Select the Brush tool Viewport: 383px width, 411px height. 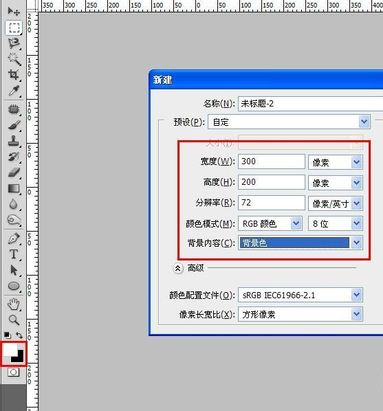(14, 126)
